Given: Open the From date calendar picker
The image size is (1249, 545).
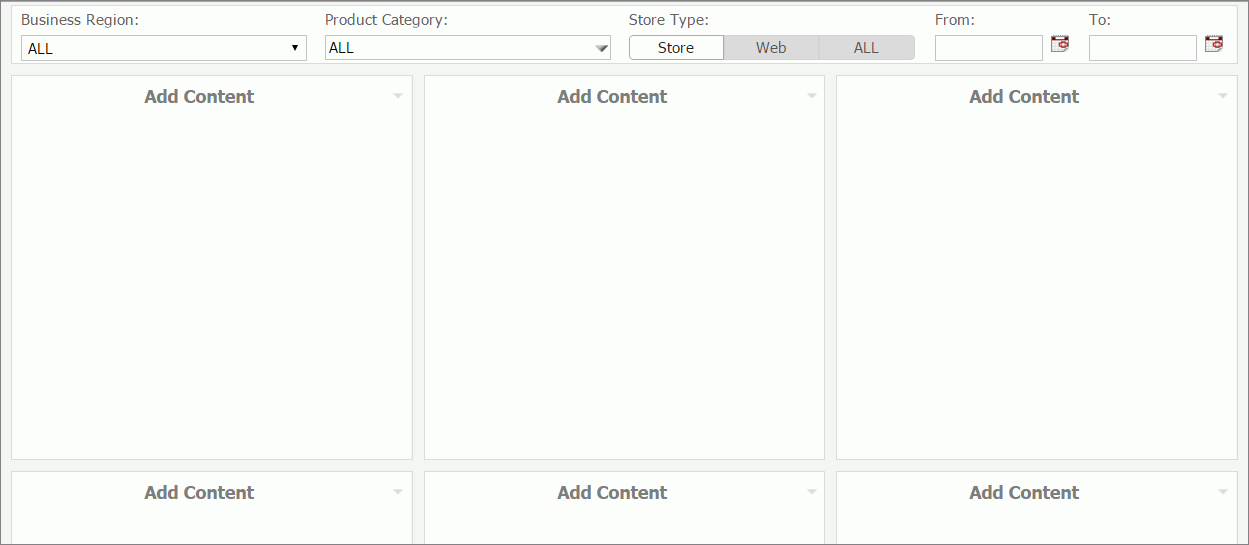Looking at the screenshot, I should coord(1060,44).
